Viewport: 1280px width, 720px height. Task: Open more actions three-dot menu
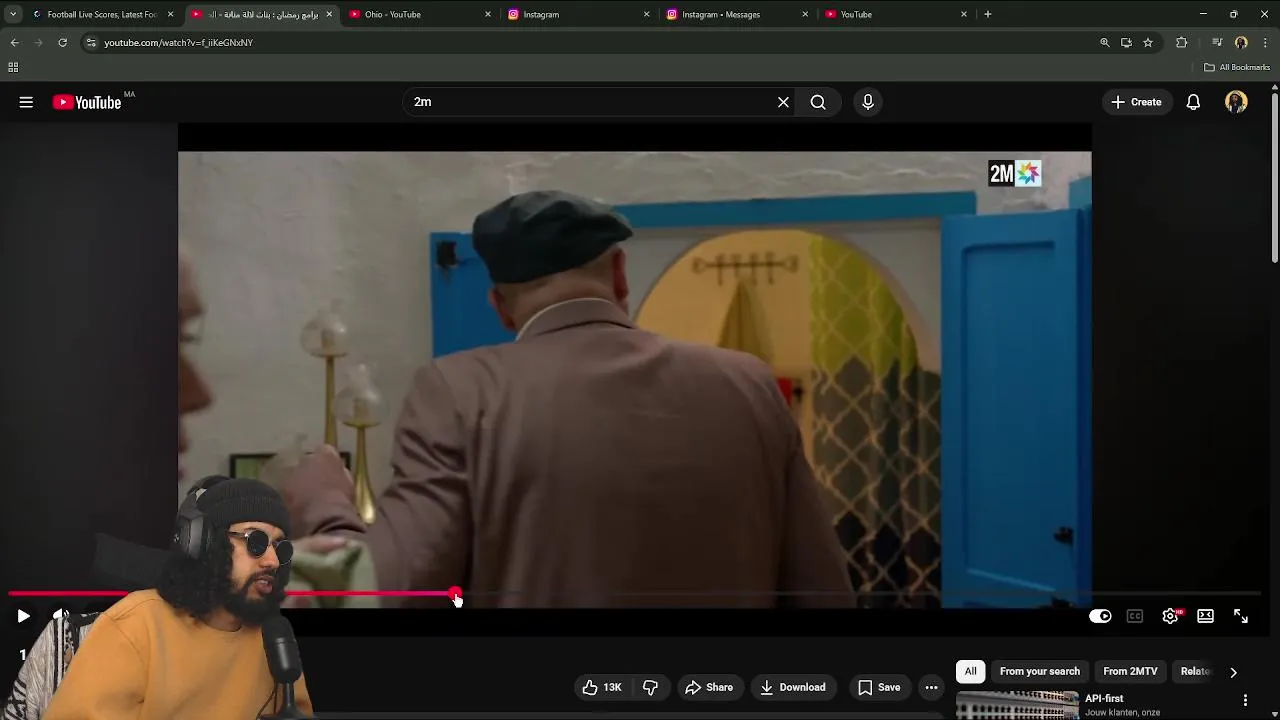pos(931,687)
